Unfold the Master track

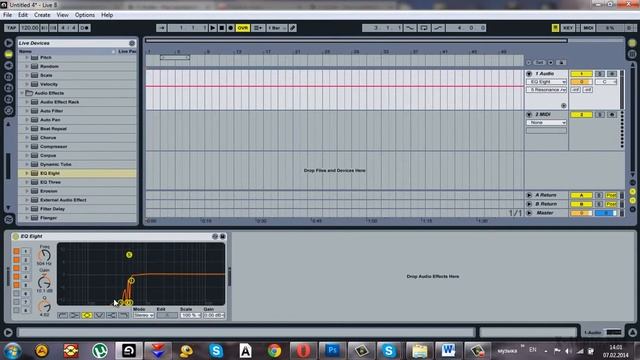click(x=529, y=213)
